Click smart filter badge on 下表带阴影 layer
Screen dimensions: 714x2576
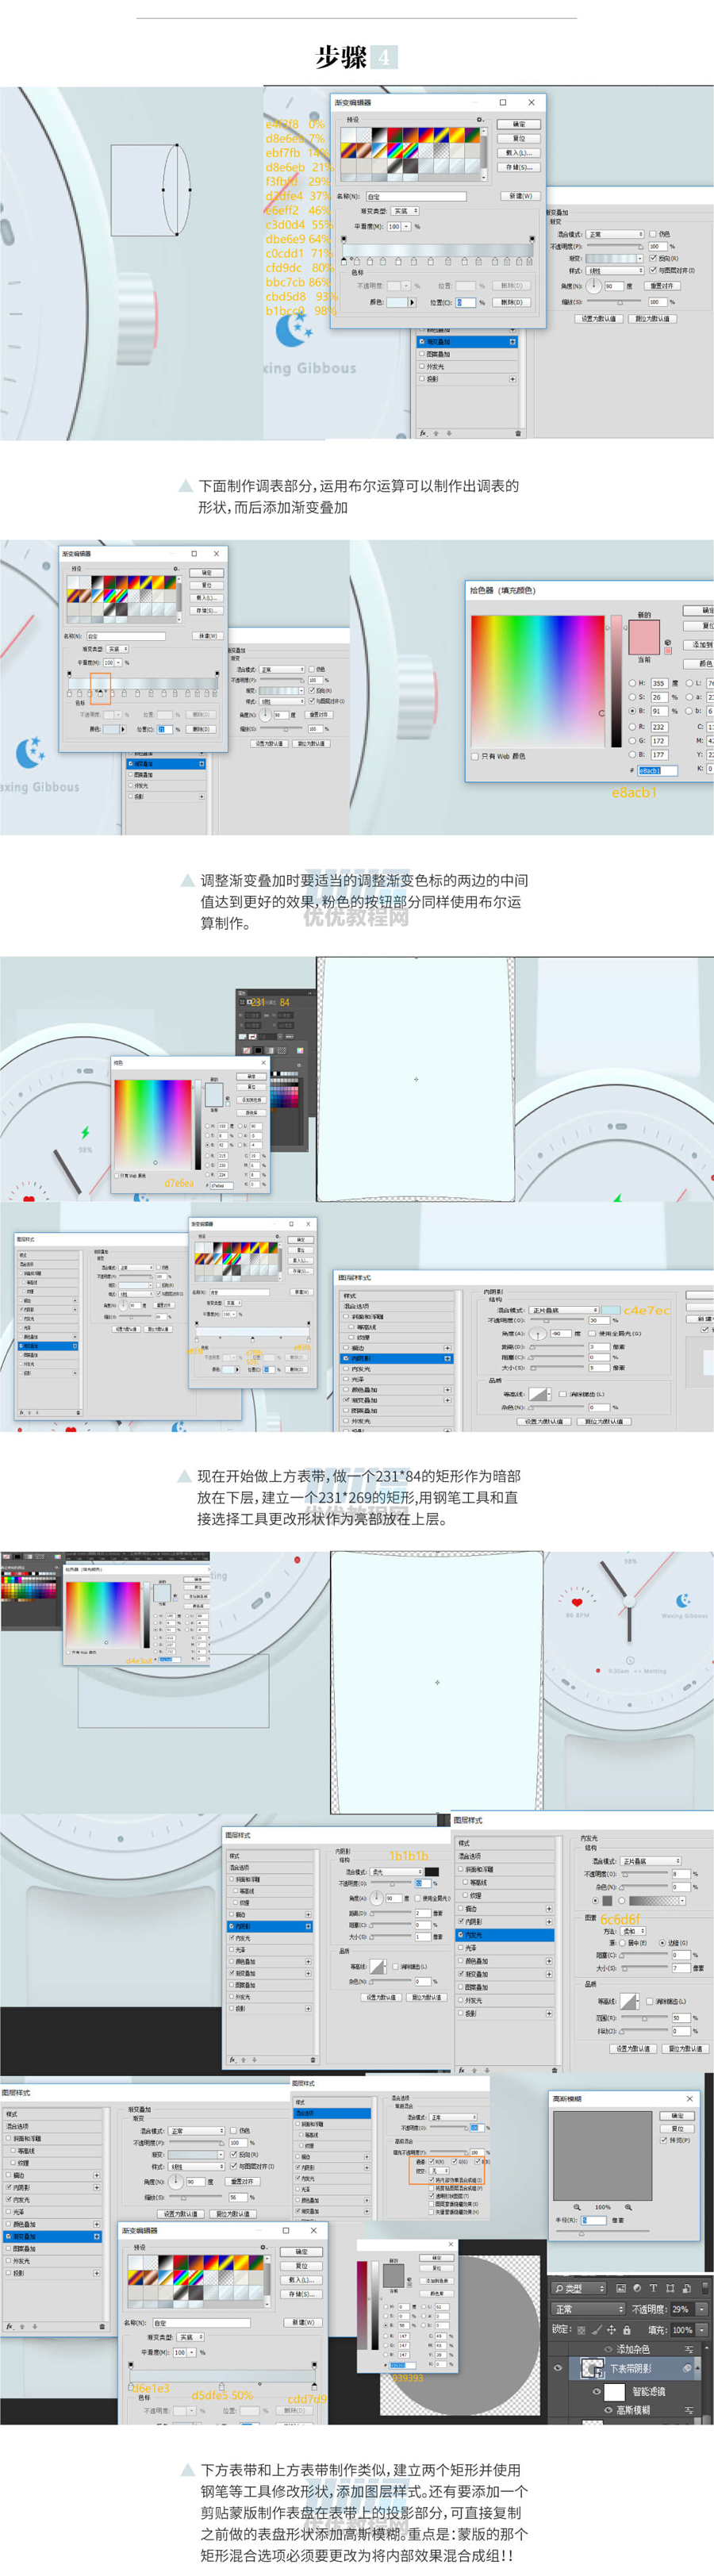[687, 2368]
